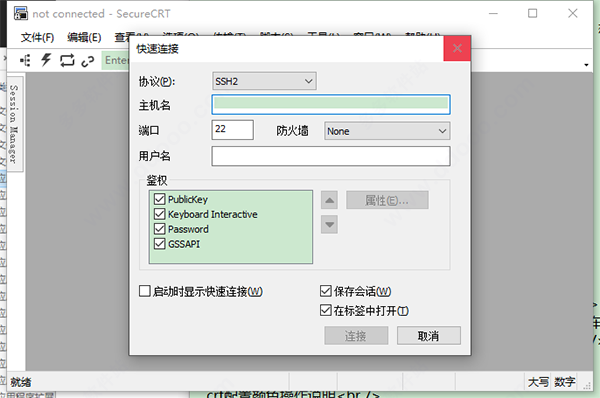Focus the 用户名 input field
The width and height of the screenshot is (600, 398).
[x=331, y=156]
